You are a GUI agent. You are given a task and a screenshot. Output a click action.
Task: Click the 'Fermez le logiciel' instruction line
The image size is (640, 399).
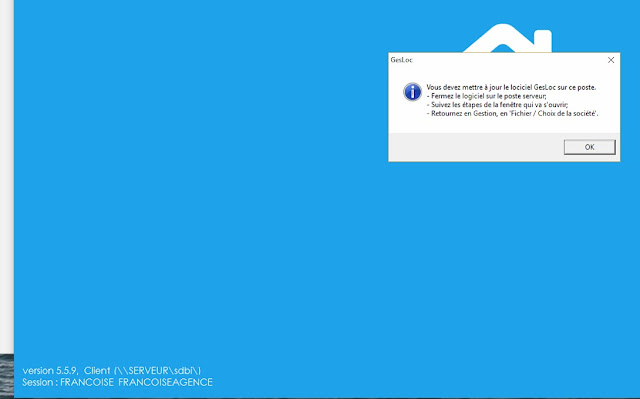click(487, 96)
